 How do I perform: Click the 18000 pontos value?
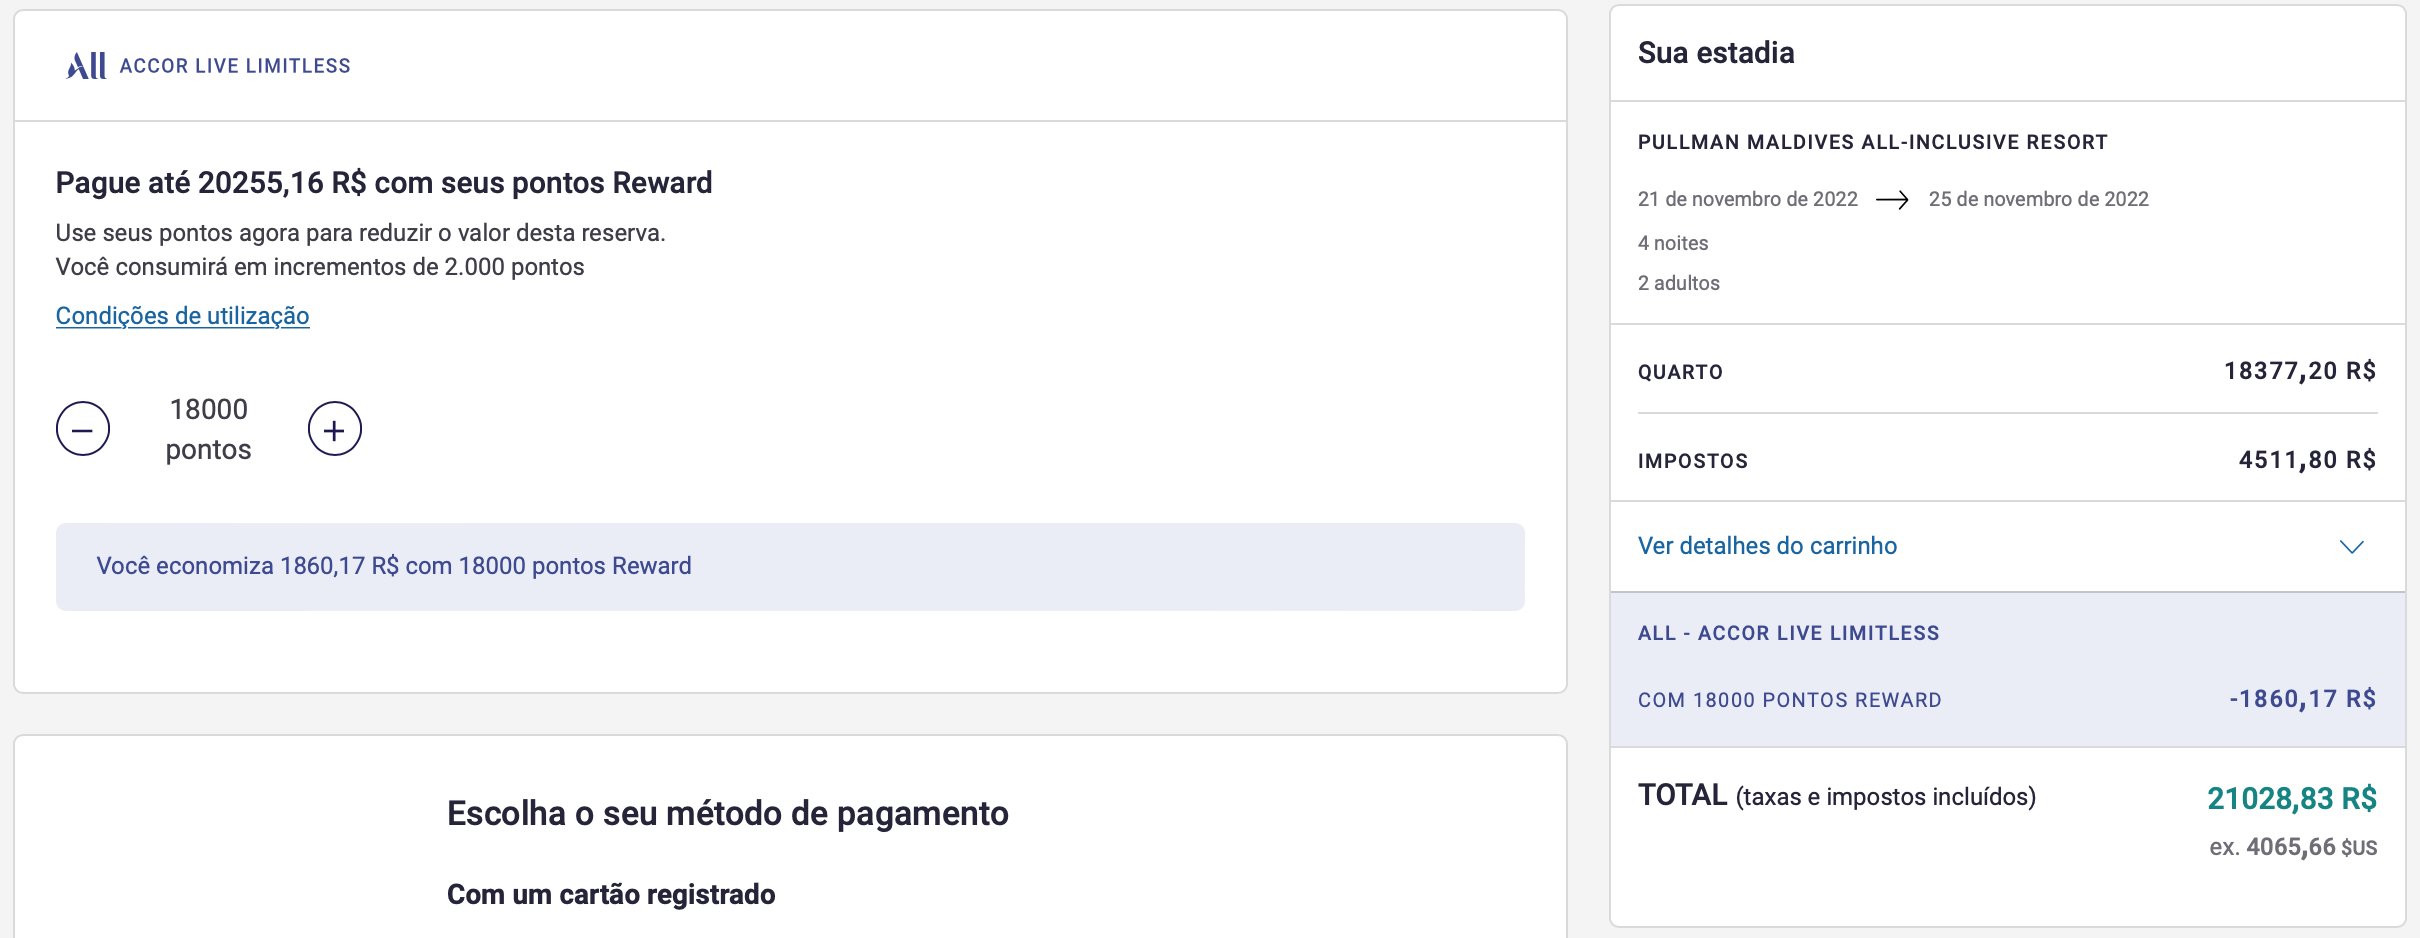click(208, 429)
